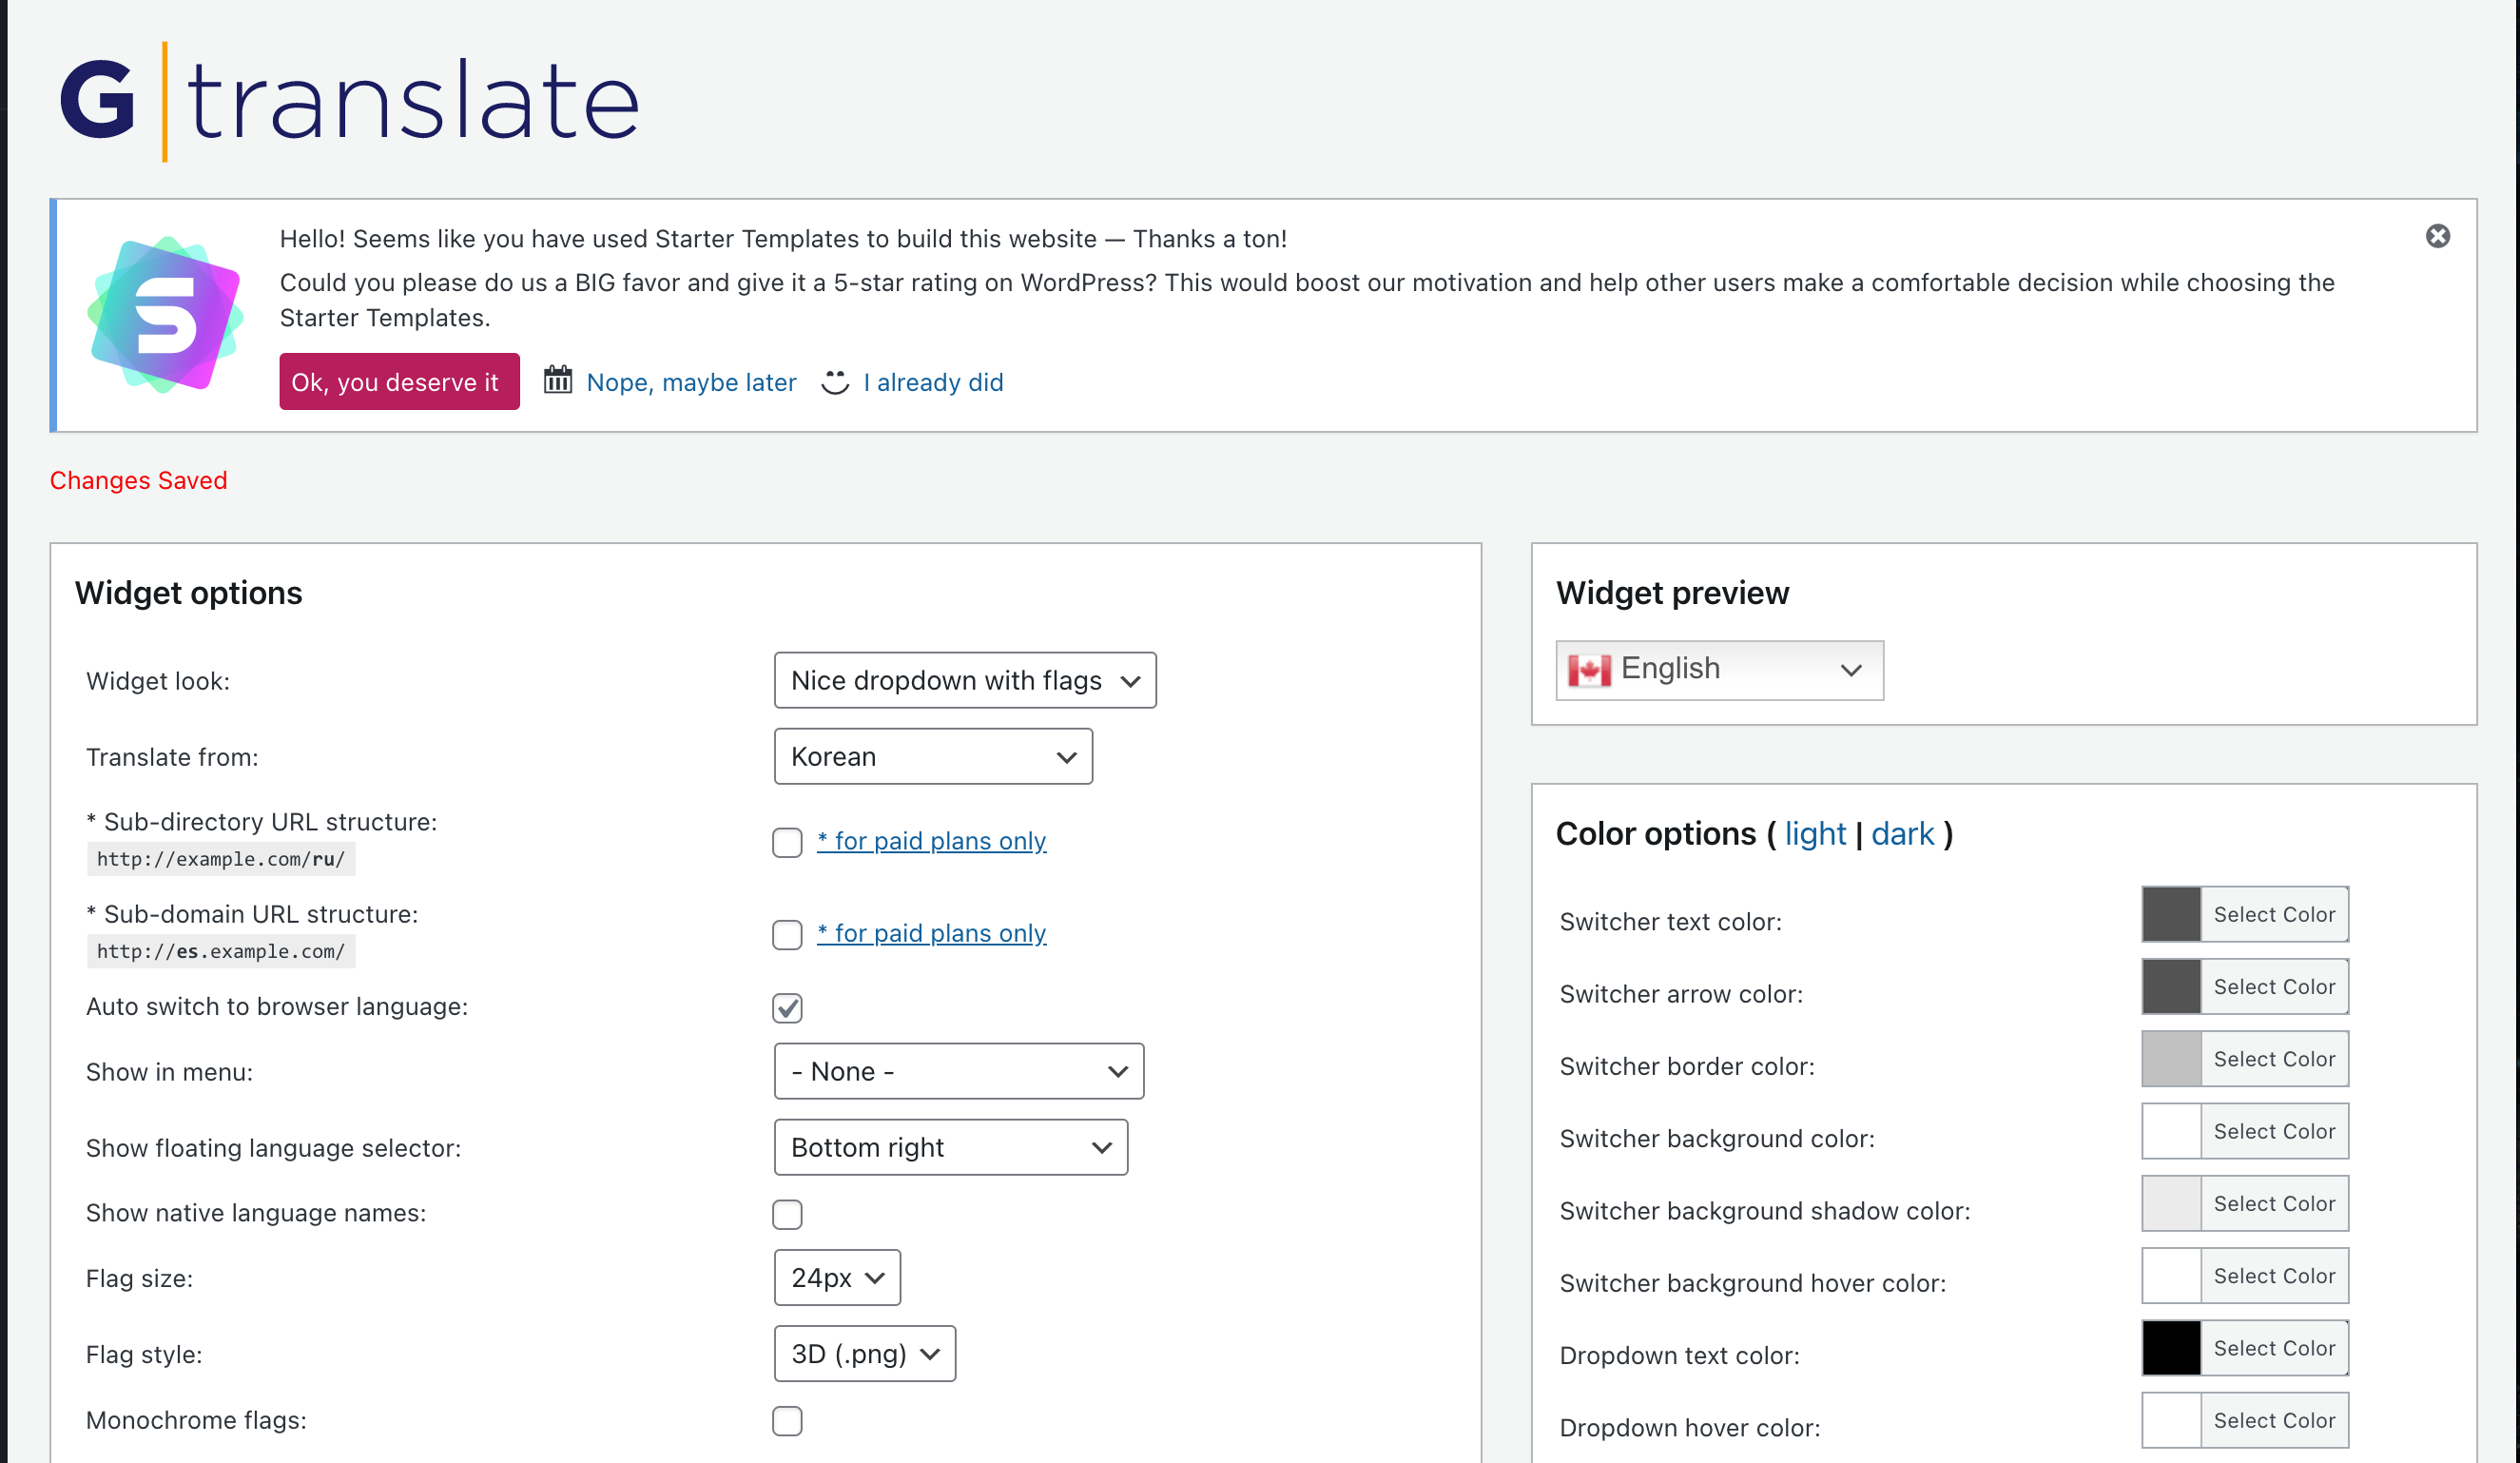Switch color options to dark preset
2520x1463 pixels.
pos(1902,833)
